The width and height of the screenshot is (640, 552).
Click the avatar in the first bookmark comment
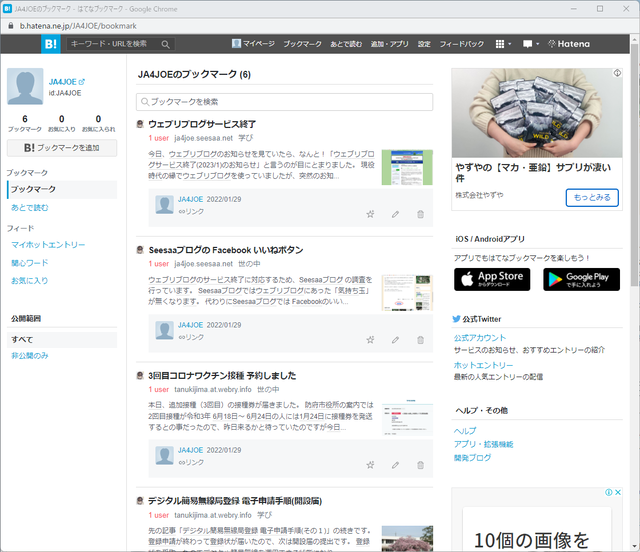(x=164, y=205)
